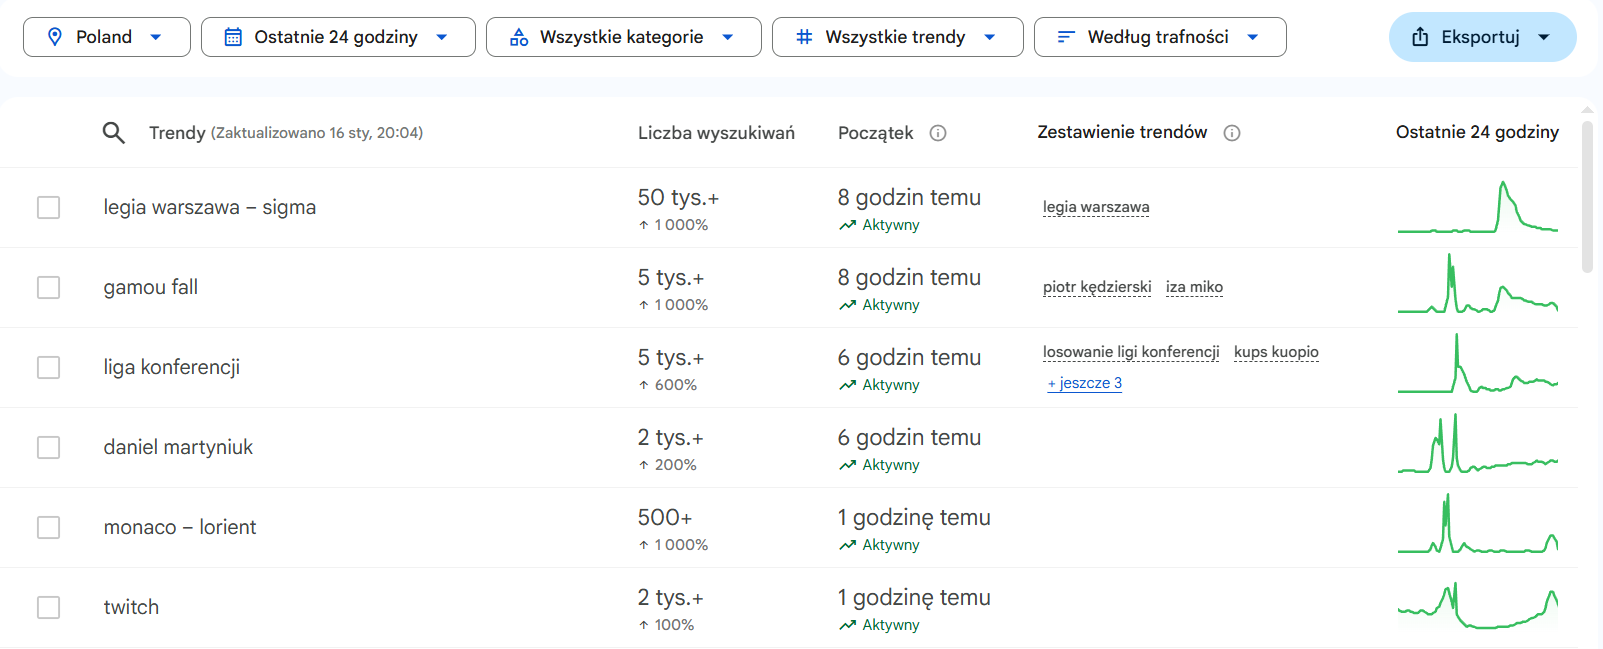Open the daniel martyniuk trend entry
This screenshot has width=1603, height=649.
point(178,447)
